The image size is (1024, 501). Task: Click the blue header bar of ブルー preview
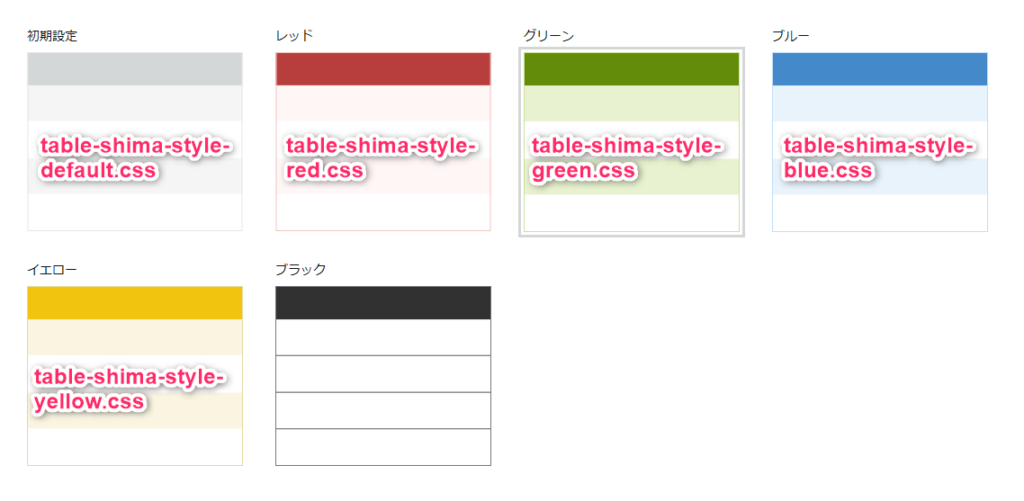point(880,69)
